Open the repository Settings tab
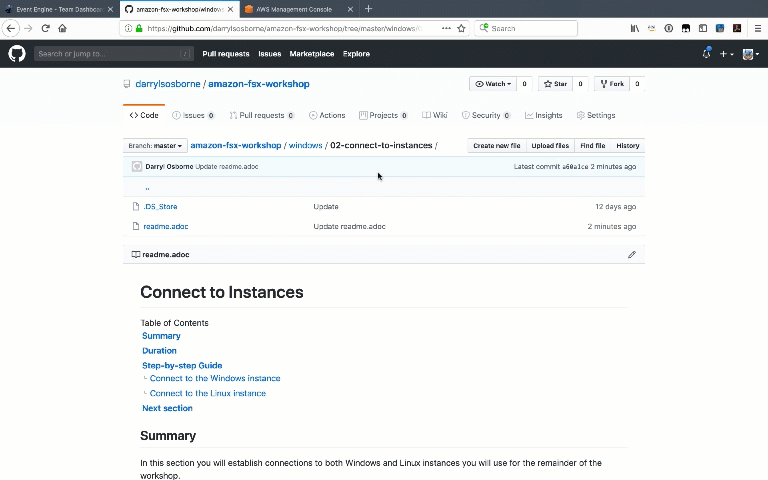The width and height of the screenshot is (768, 480). (x=596, y=115)
